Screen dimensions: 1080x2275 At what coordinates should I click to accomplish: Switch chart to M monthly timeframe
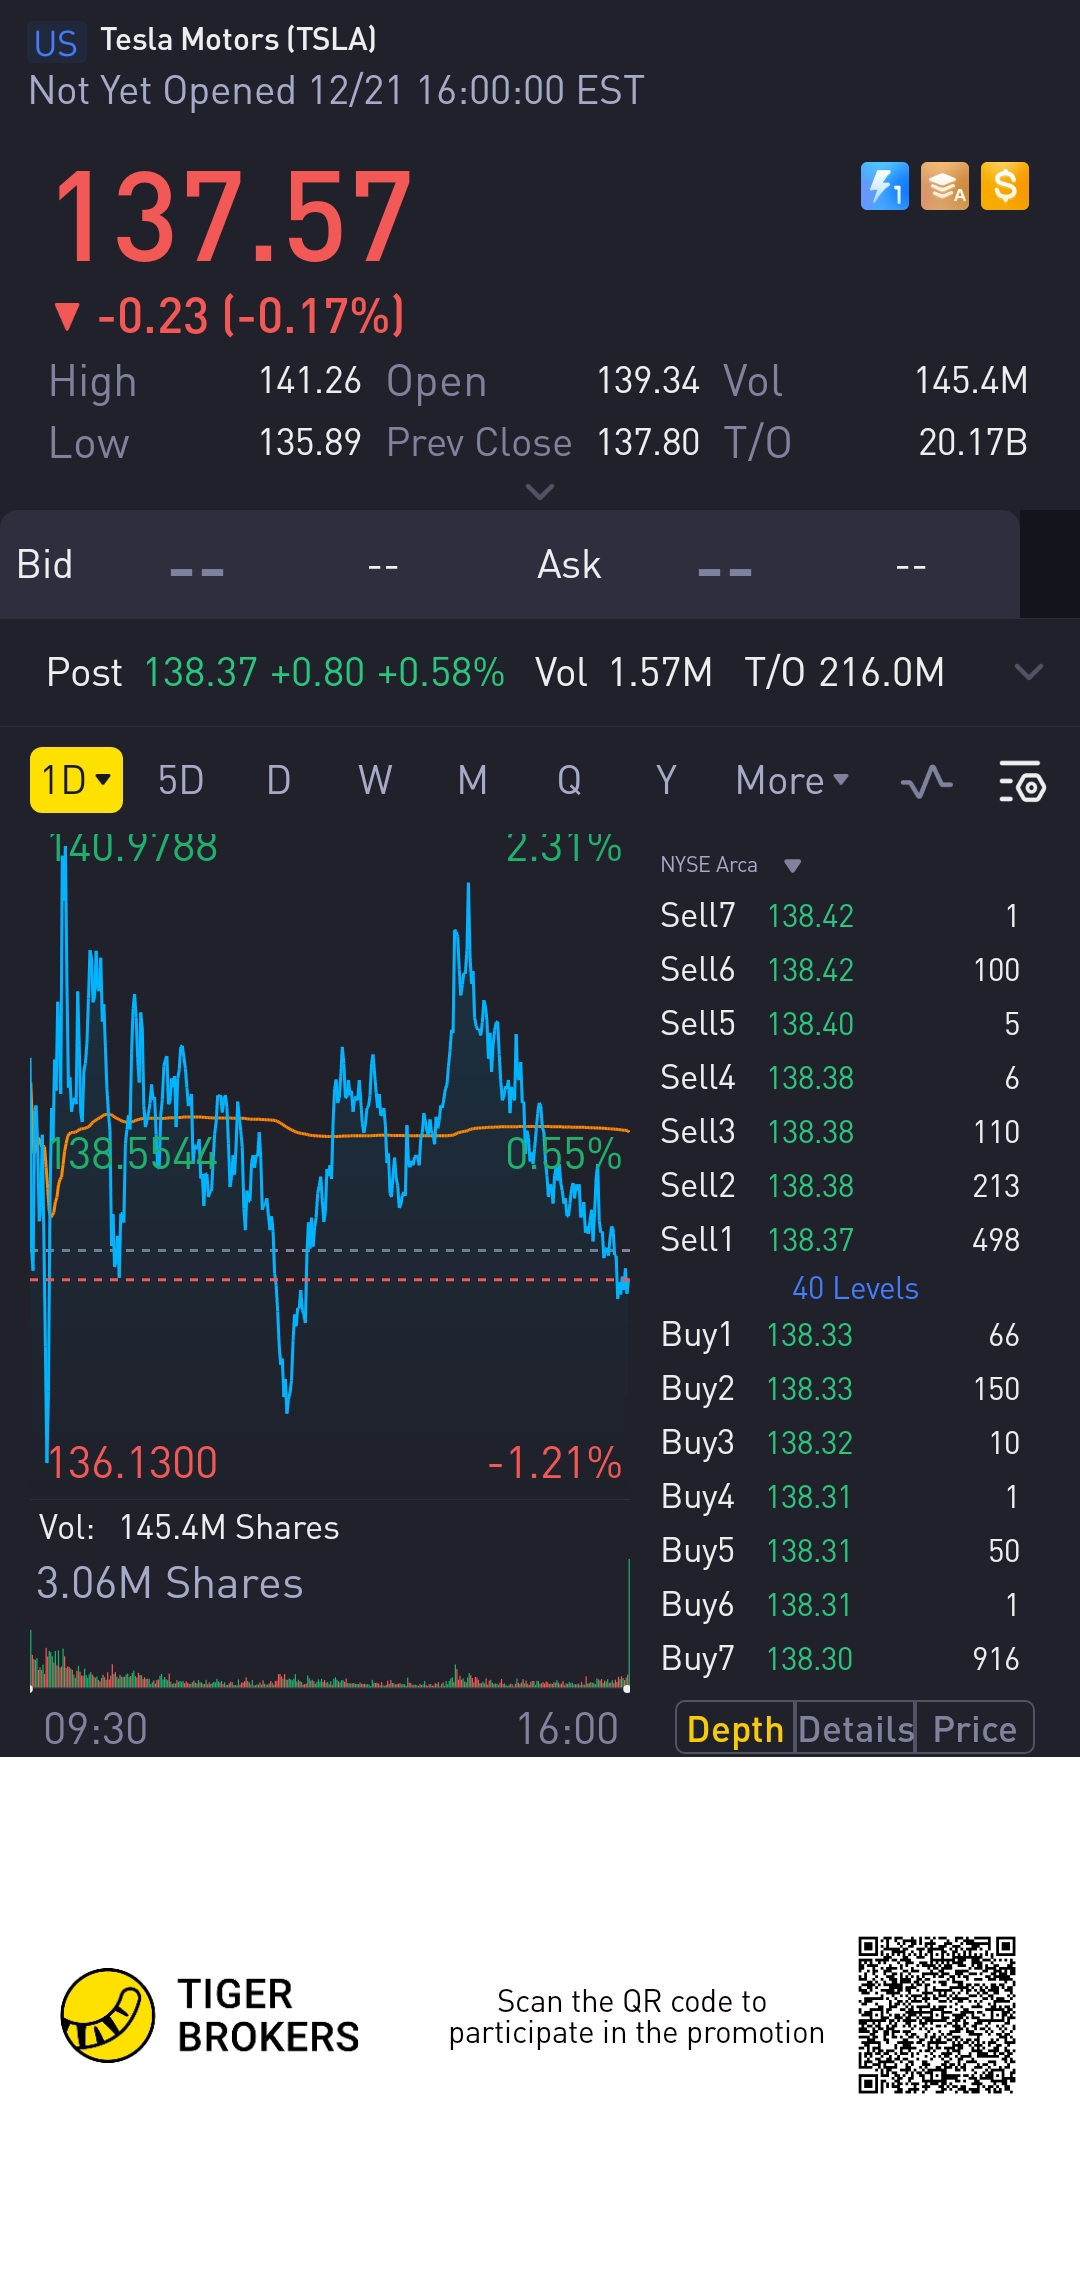click(473, 781)
